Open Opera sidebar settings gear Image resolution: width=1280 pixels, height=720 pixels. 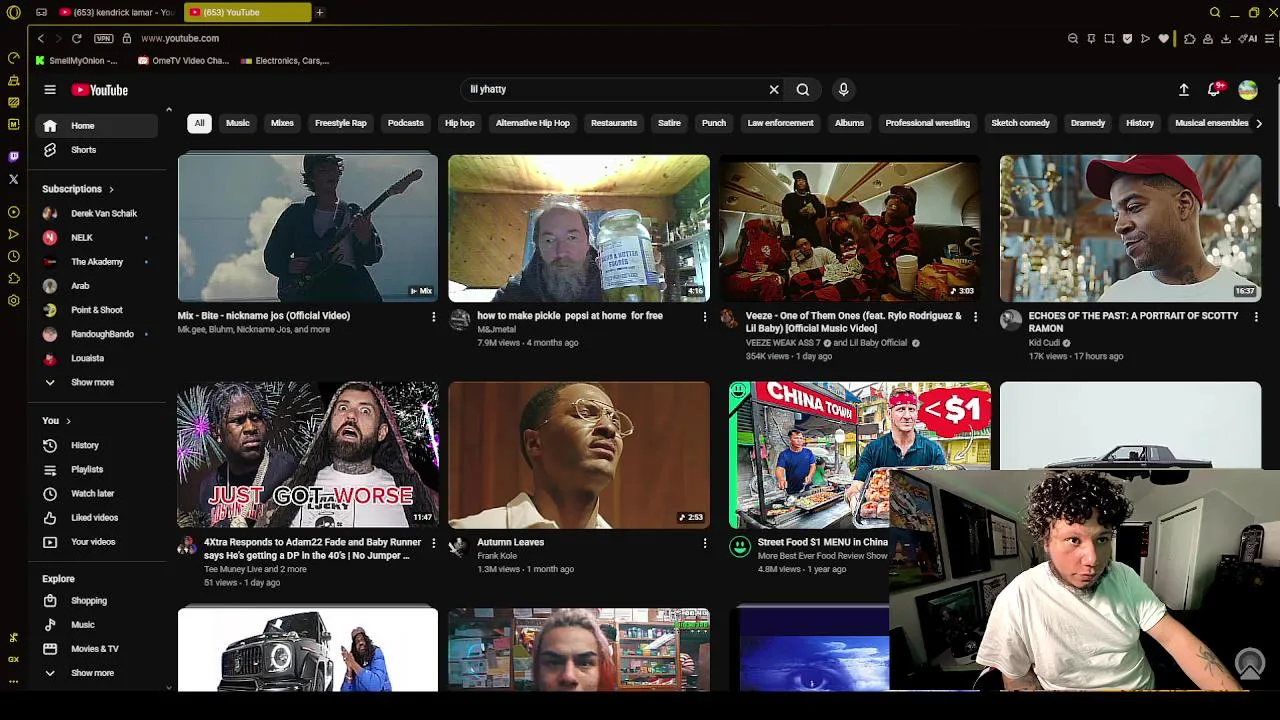click(x=13, y=301)
